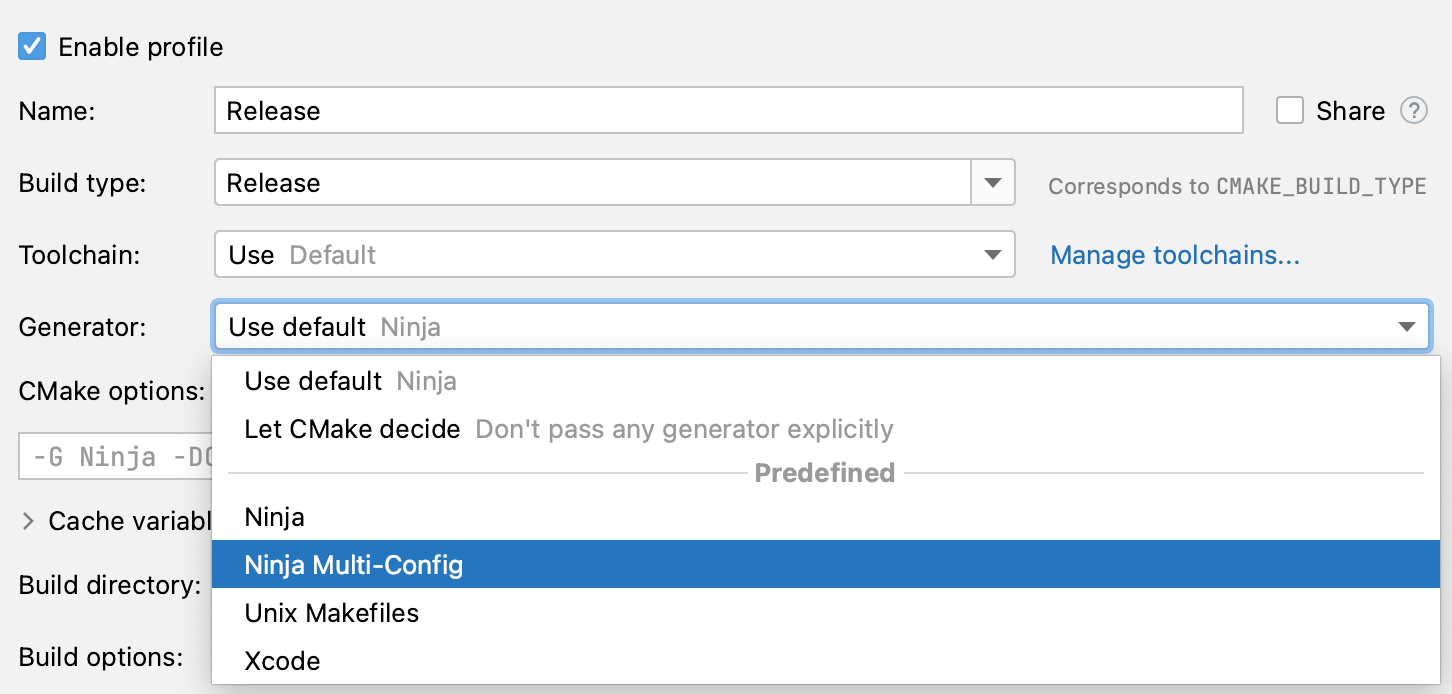The image size is (1452, 694).
Task: Click the Predefined section divider label
Action: point(824,473)
